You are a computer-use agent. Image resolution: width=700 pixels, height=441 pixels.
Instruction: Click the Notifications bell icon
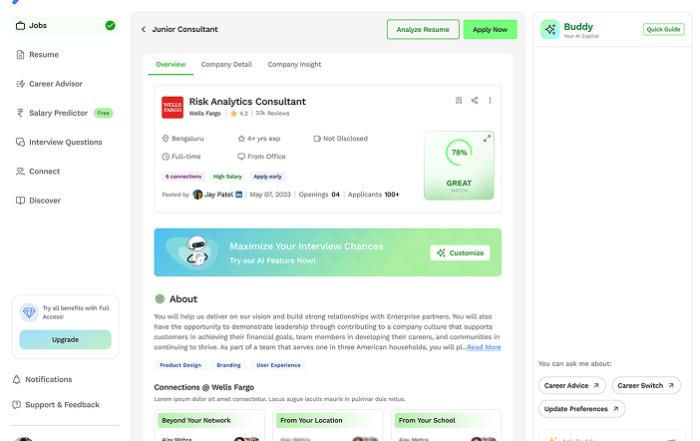click(17, 379)
